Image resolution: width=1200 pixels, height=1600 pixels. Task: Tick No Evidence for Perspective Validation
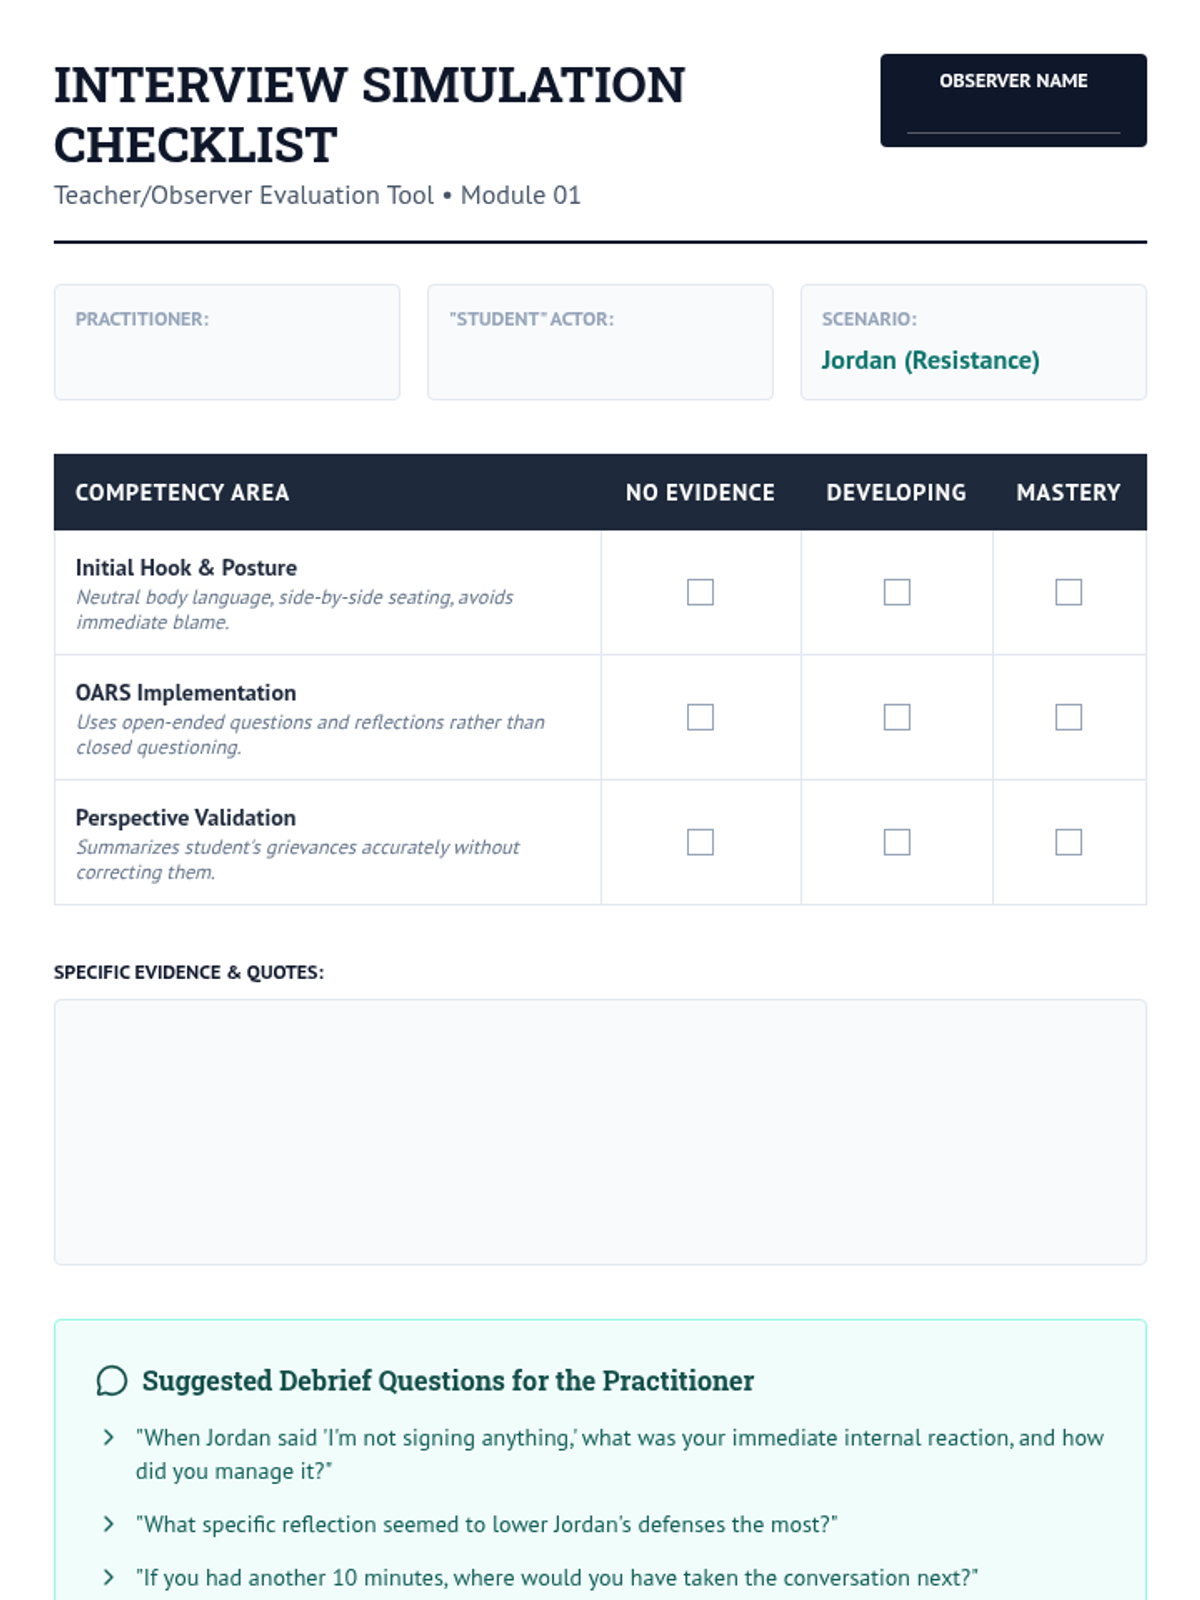tap(700, 842)
